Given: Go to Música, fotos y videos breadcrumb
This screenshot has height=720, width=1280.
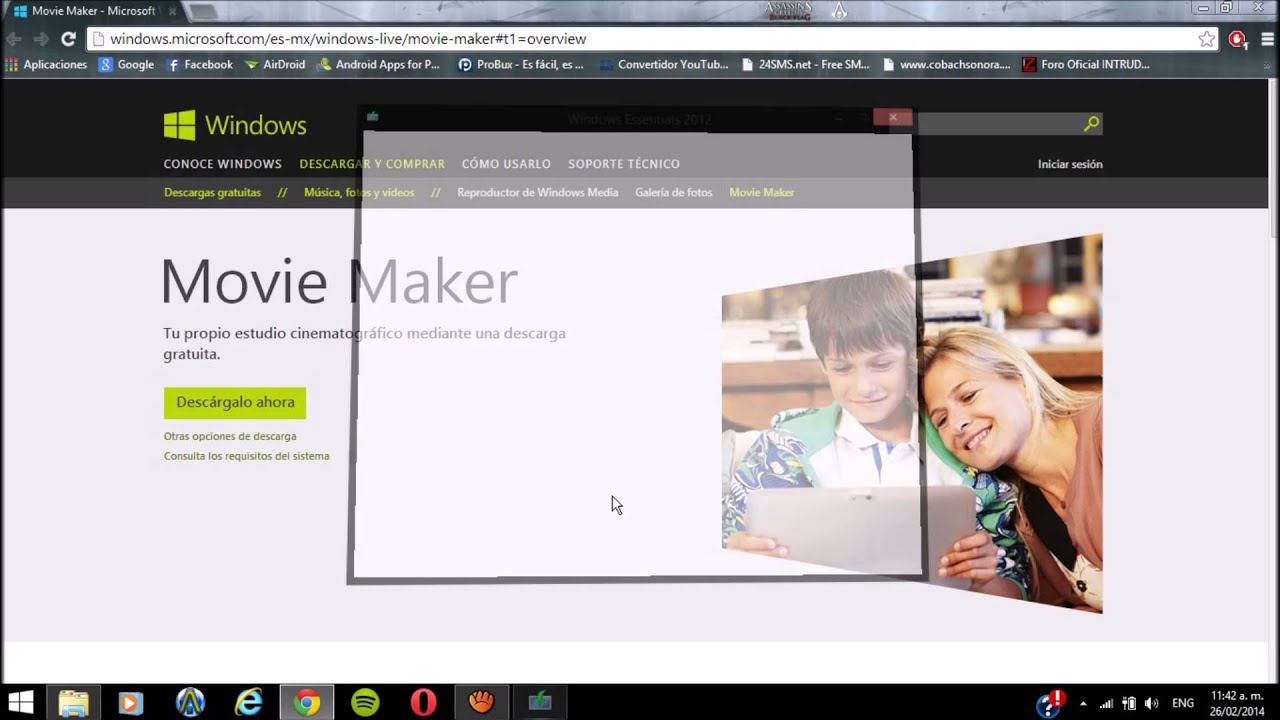Looking at the screenshot, I should click(x=359, y=192).
